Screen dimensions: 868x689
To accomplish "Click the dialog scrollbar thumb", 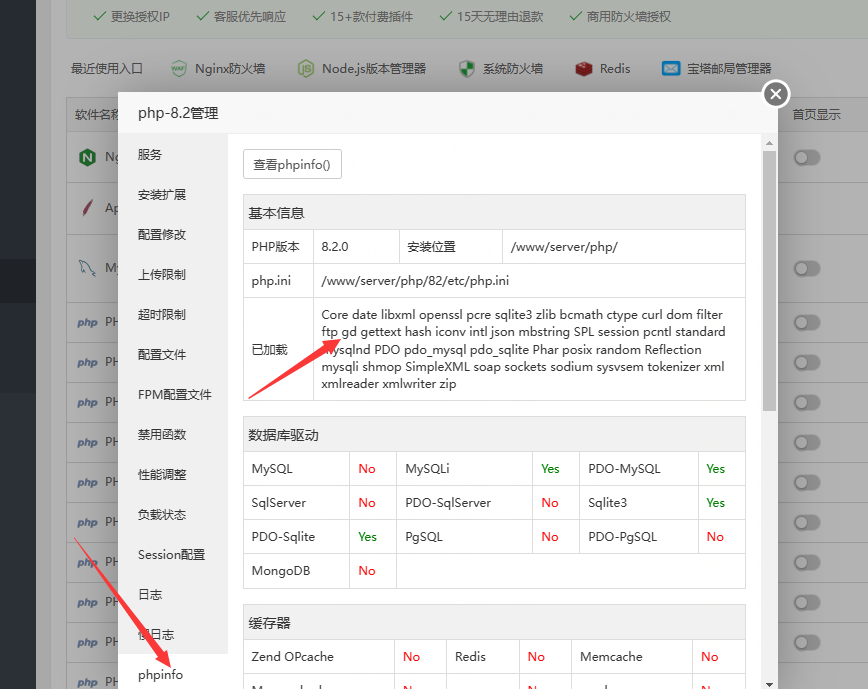I will coord(769,281).
